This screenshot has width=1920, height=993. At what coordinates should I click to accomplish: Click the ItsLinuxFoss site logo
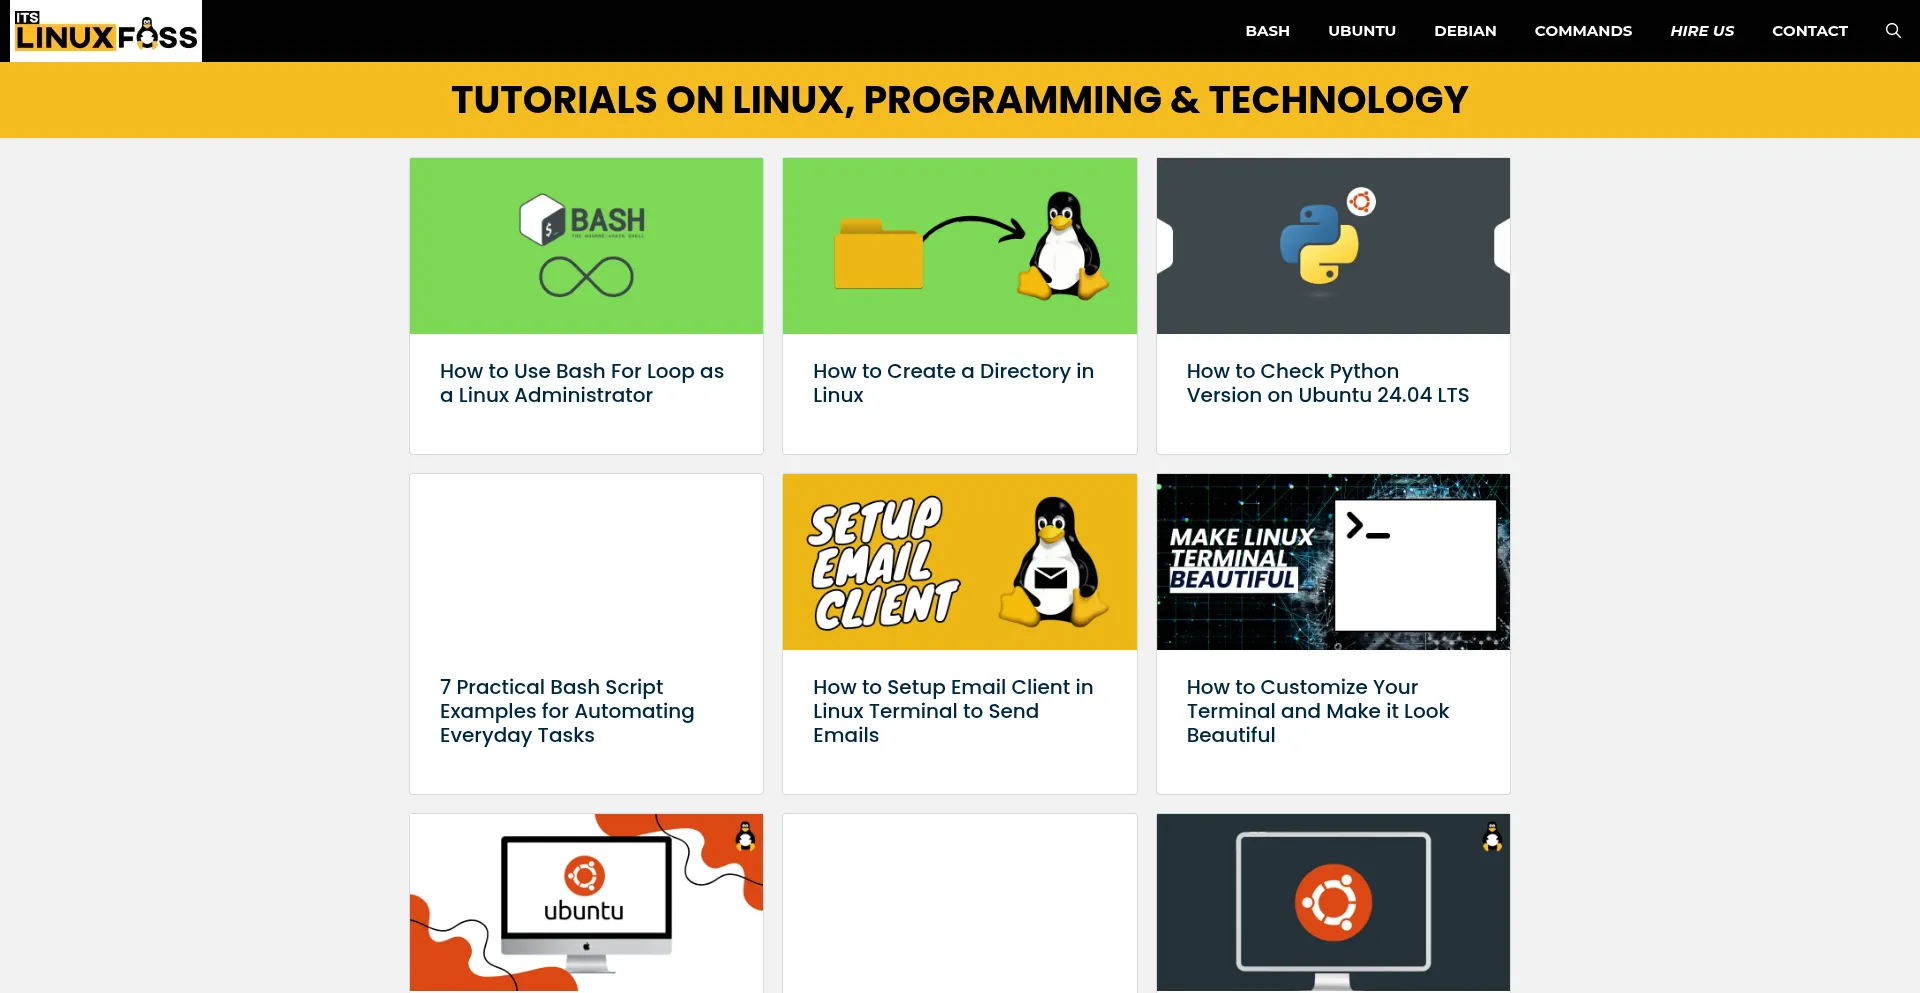tap(104, 30)
